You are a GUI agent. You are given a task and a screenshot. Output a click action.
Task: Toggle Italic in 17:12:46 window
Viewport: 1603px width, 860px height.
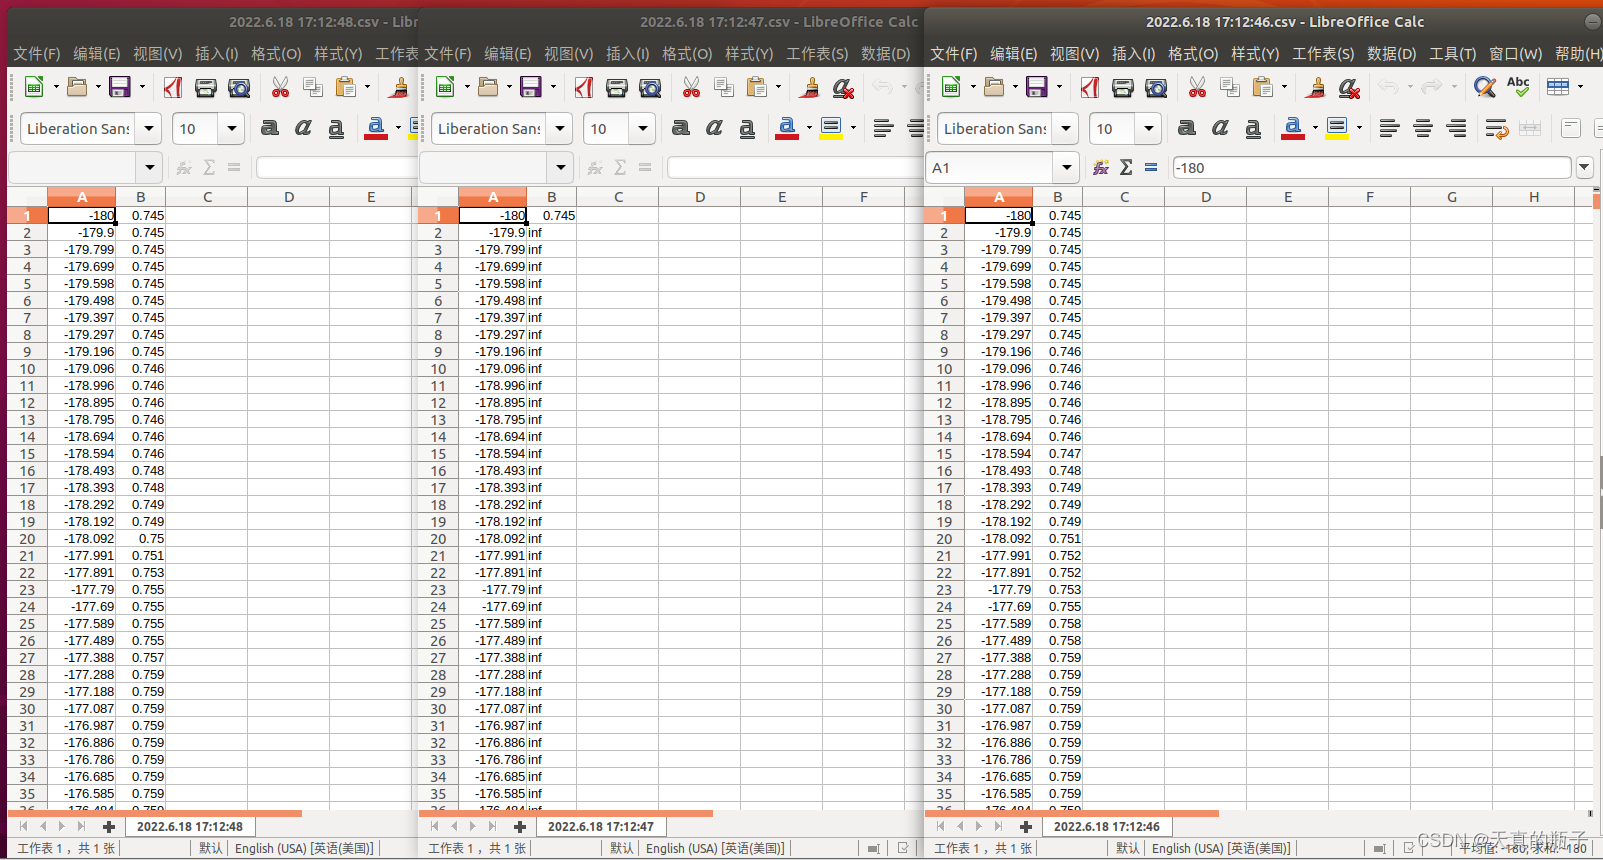[x=1220, y=128]
